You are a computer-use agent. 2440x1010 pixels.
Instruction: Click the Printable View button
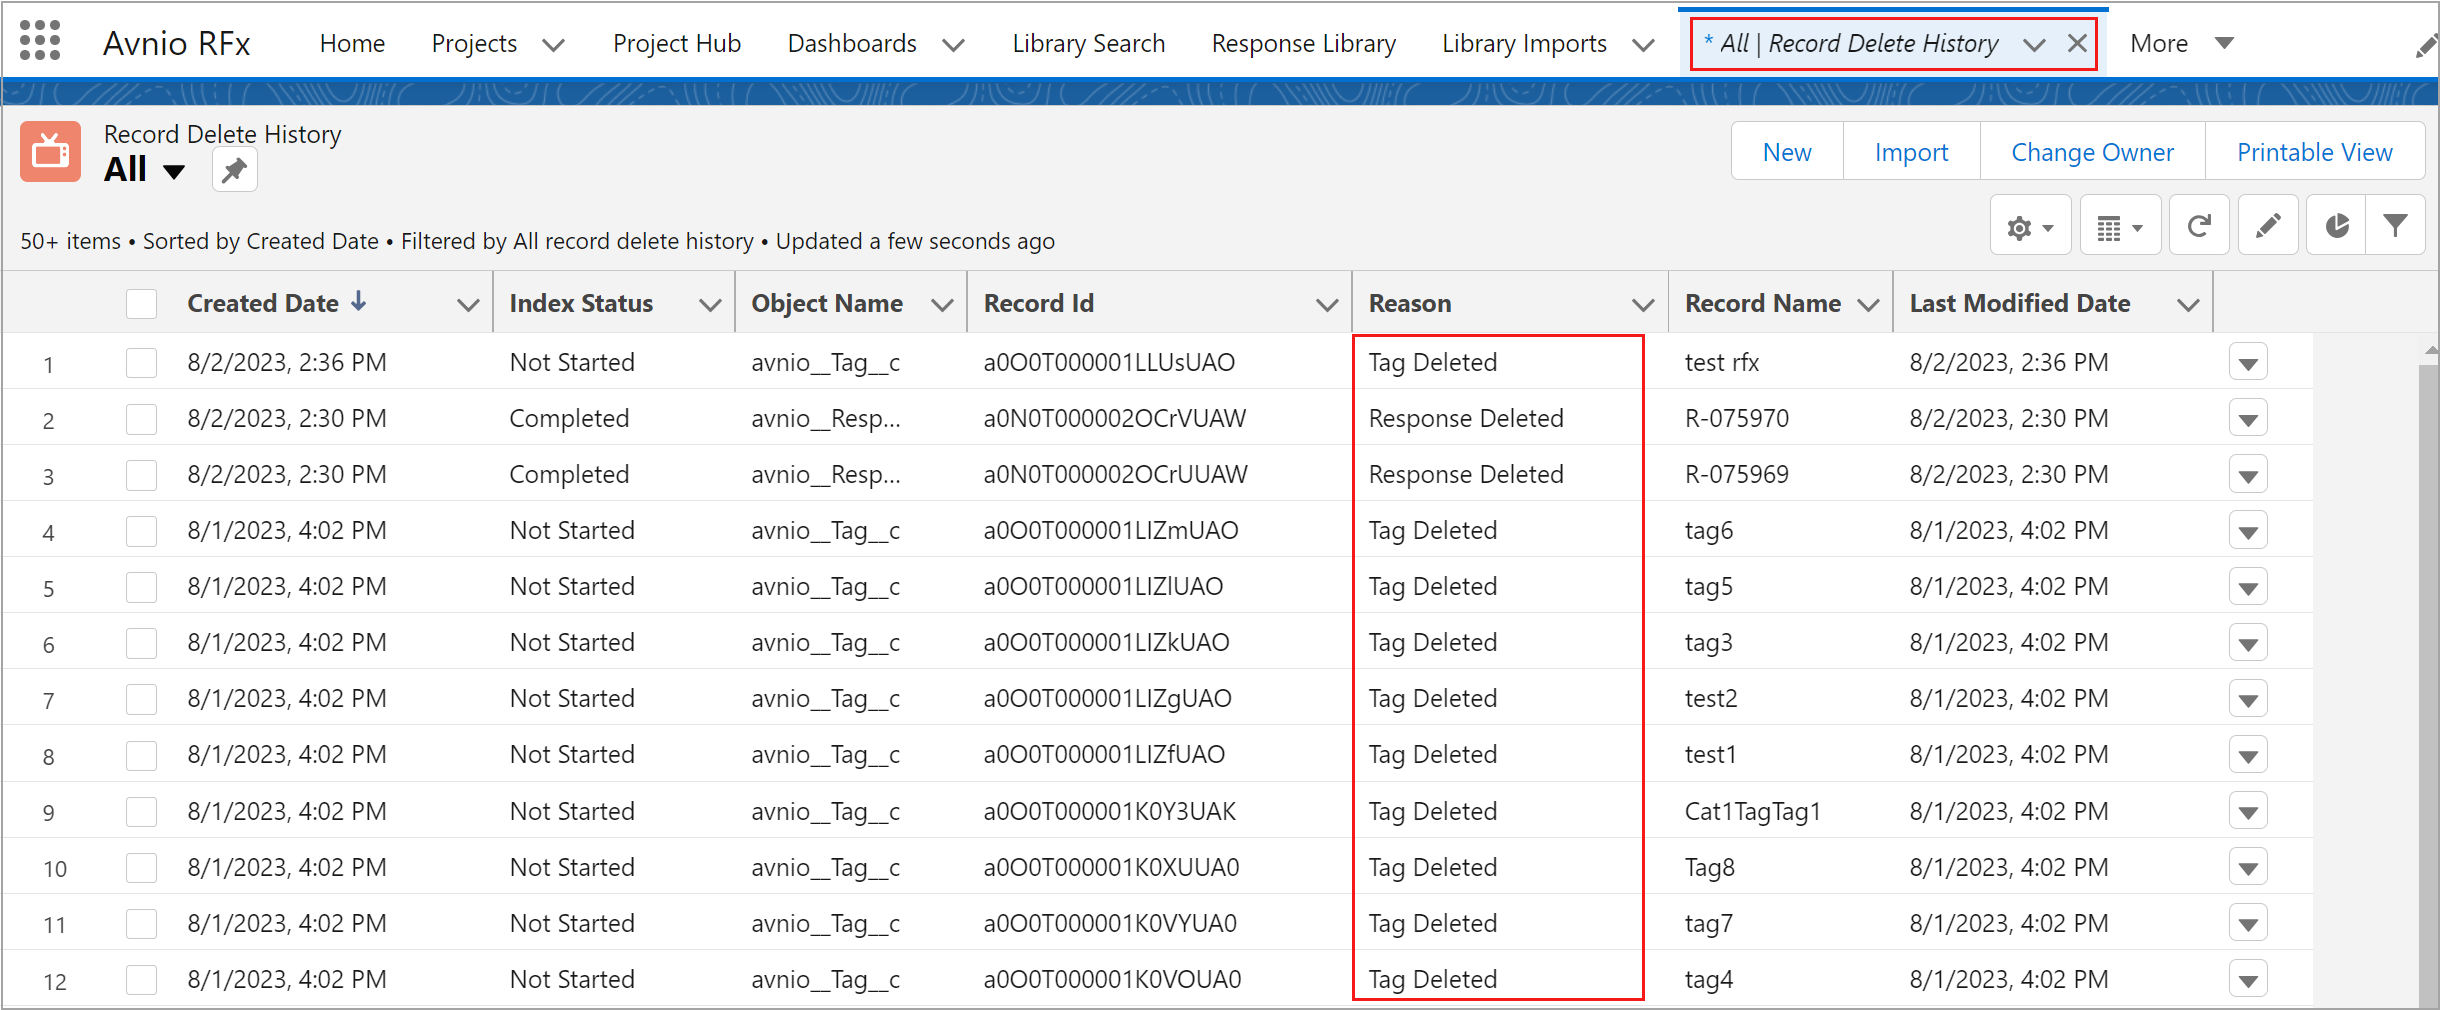pyautogui.click(x=2315, y=152)
